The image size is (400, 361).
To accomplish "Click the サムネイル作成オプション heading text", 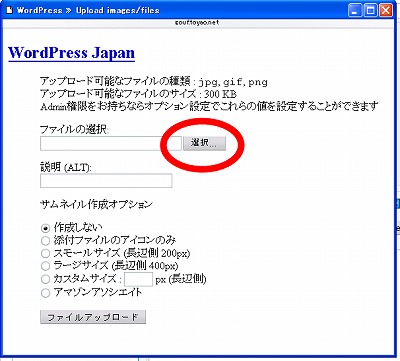I will [x=96, y=204].
